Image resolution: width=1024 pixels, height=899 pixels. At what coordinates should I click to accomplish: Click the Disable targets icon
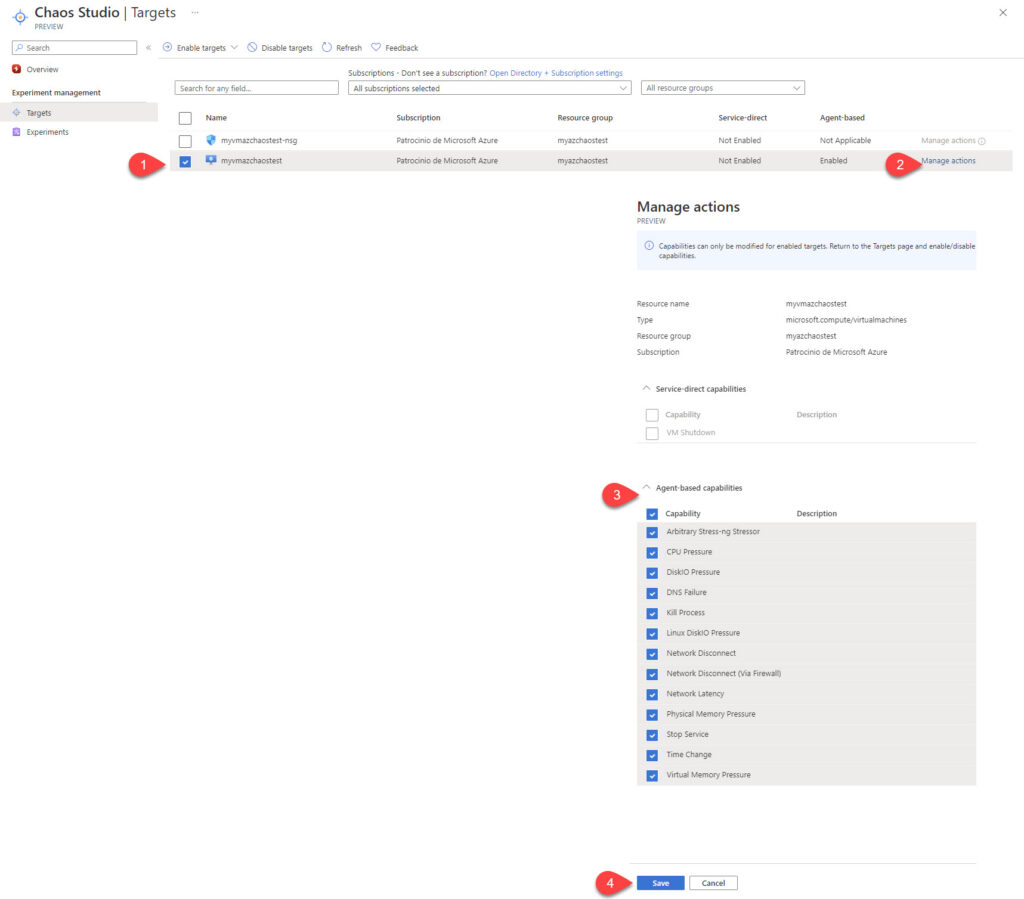coord(252,47)
